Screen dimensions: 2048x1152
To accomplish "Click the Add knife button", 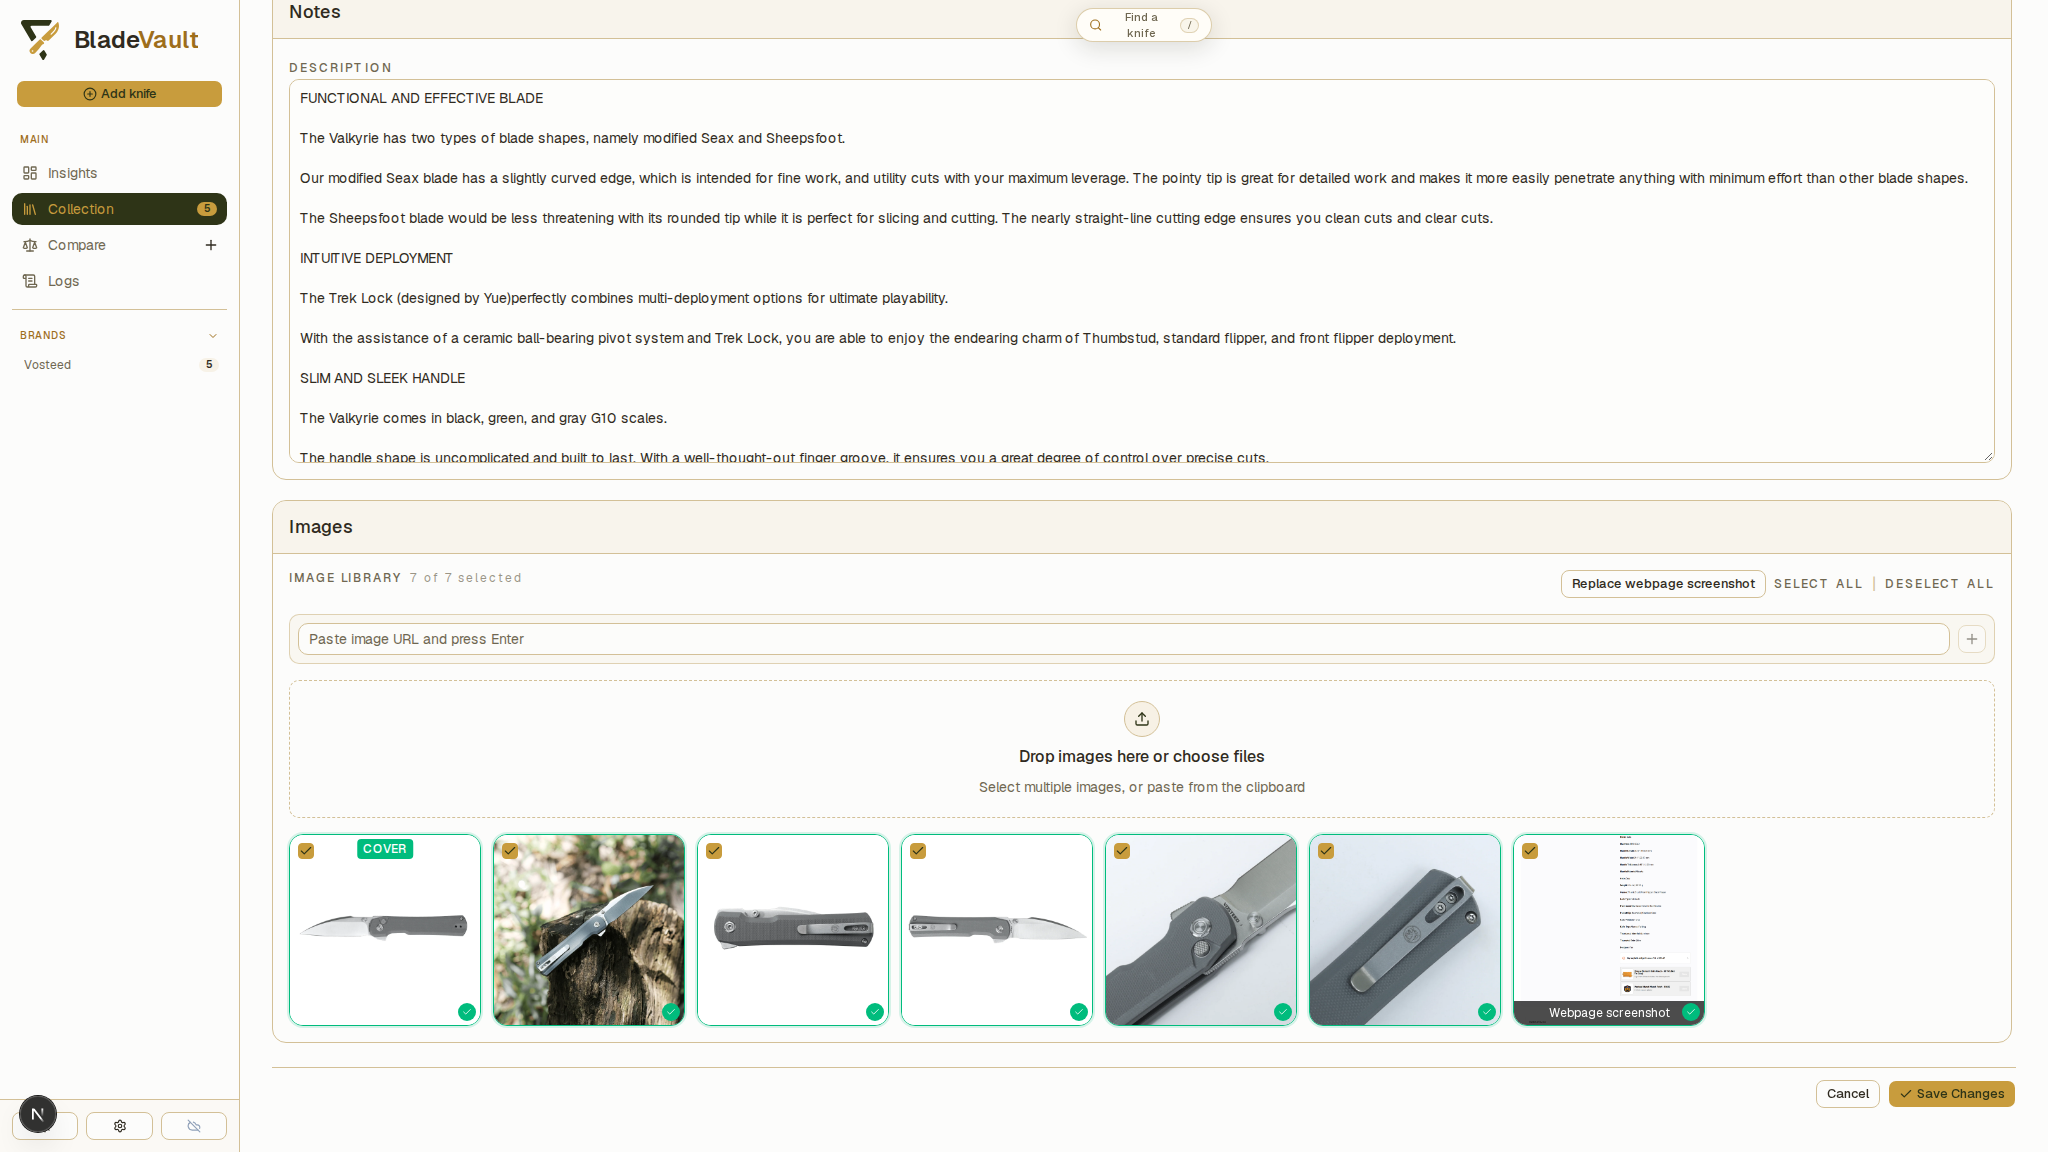I will 119,94.
